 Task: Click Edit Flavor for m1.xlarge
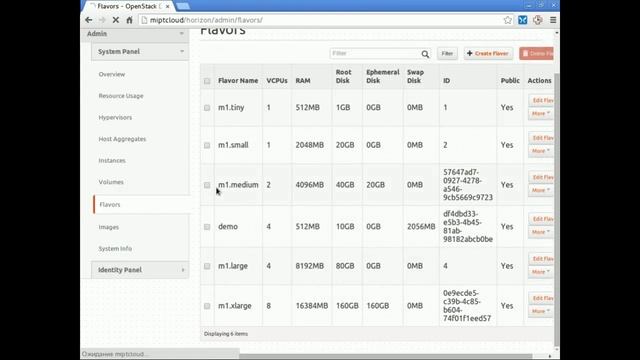click(x=541, y=298)
